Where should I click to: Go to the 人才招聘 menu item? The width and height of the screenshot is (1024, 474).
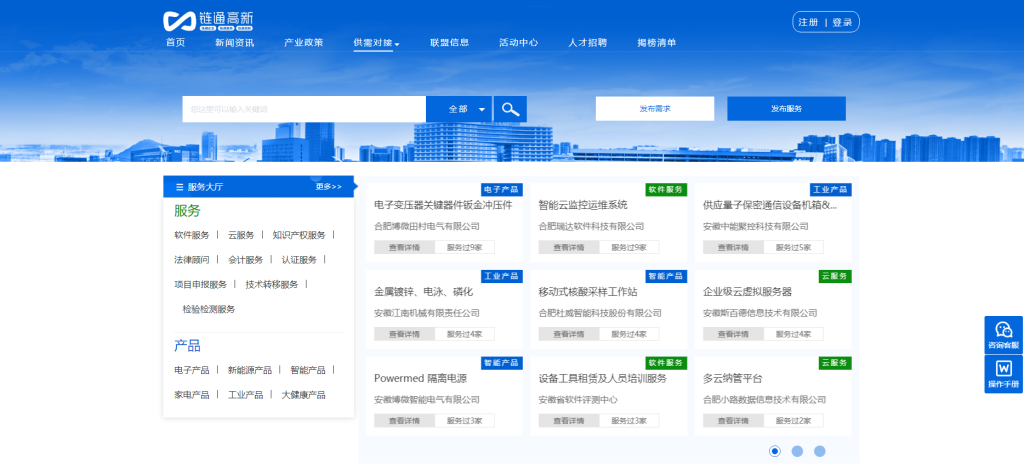coord(587,43)
